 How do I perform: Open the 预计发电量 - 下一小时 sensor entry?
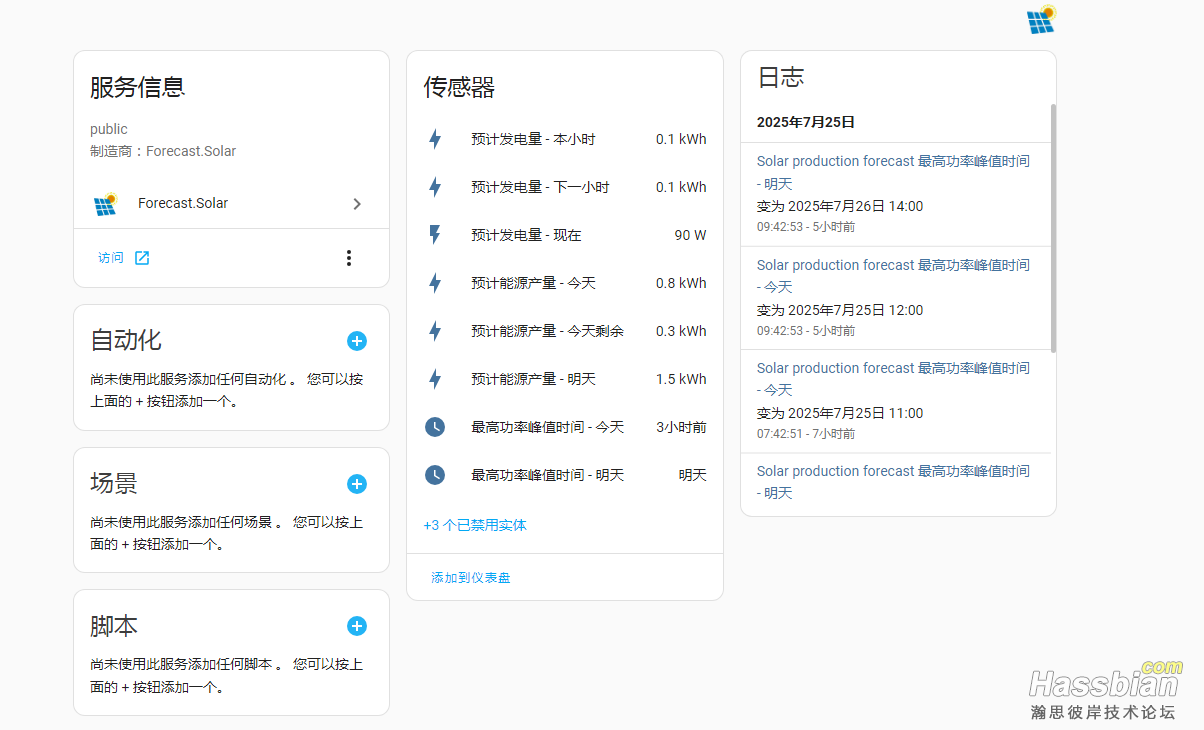pos(565,187)
